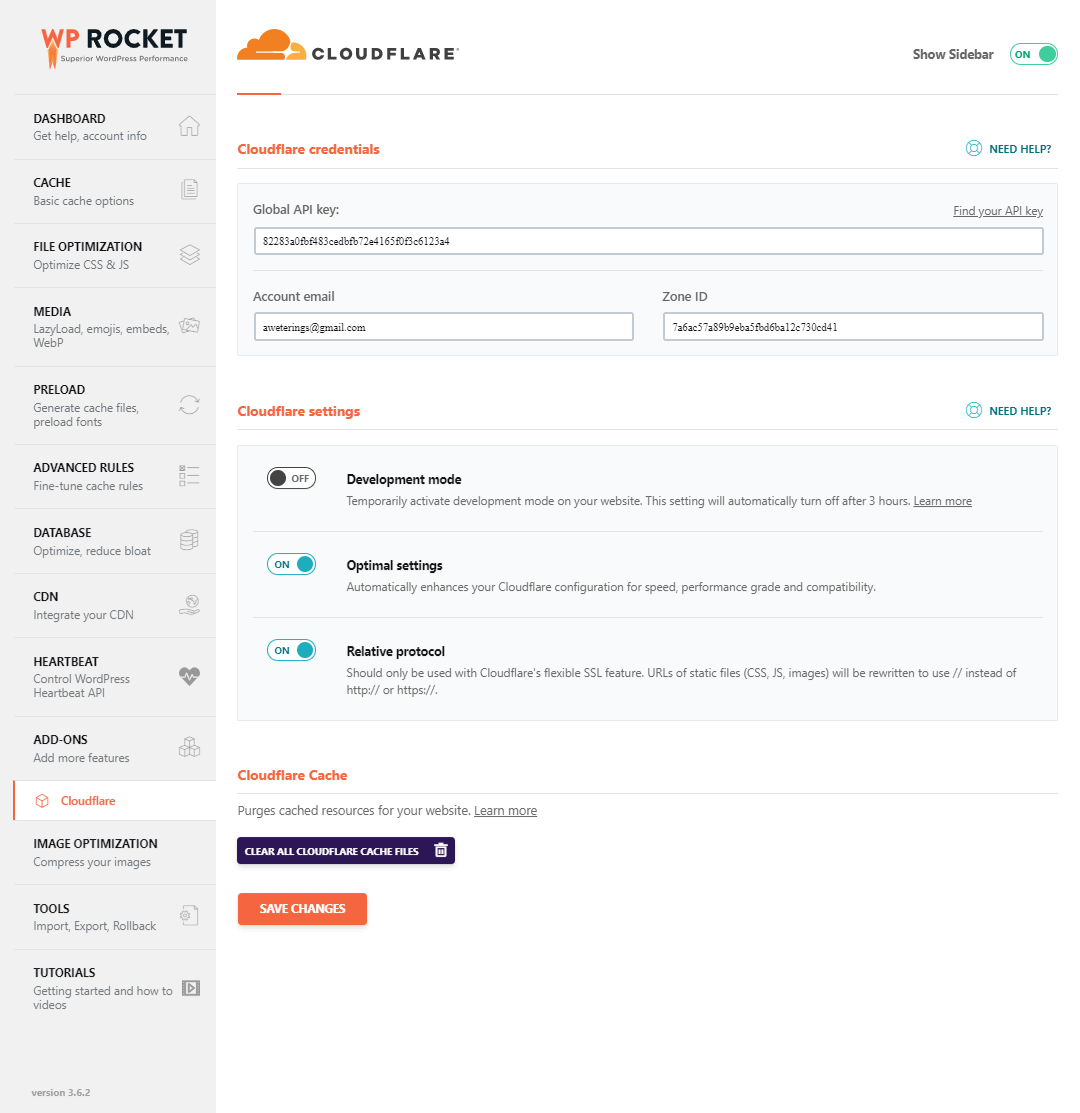Click the Advanced Rules list icon
This screenshot has height=1113, width=1080.
[189, 476]
